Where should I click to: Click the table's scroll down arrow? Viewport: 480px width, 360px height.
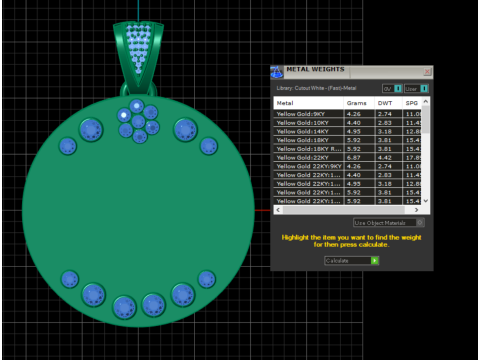pos(426,201)
